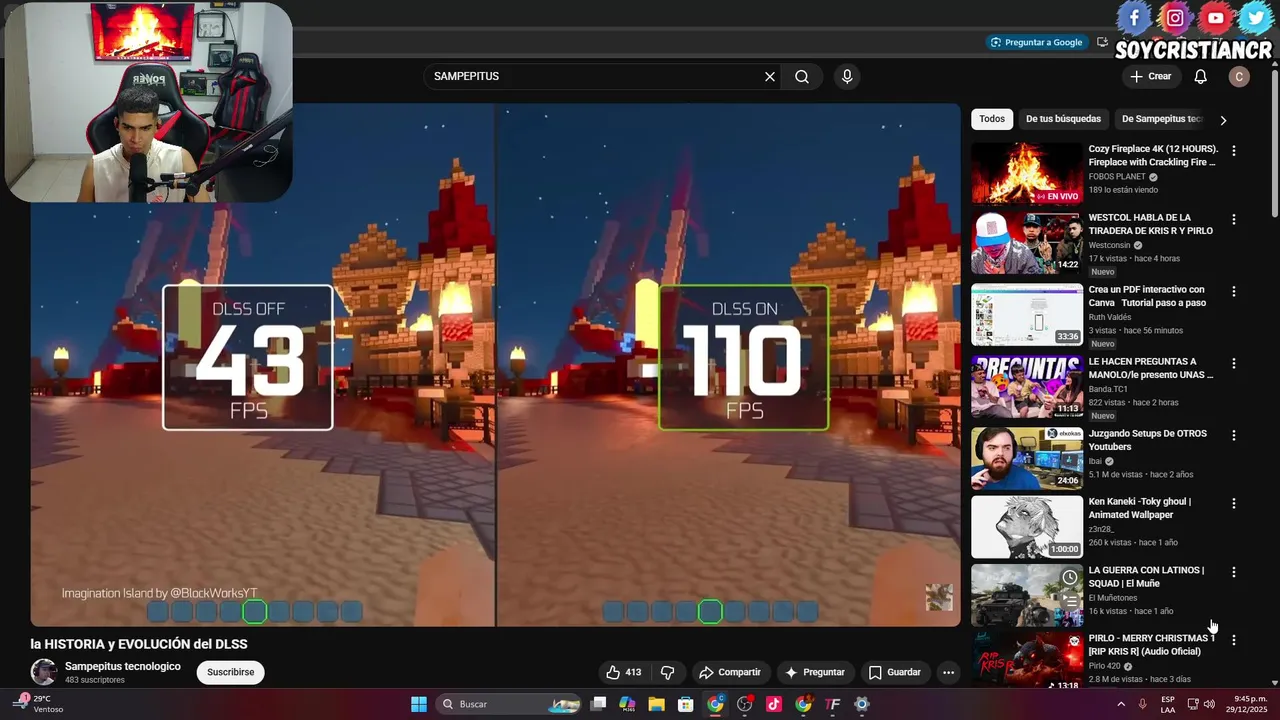This screenshot has height=720, width=1280.
Task: Open OBS Studio from taskbar
Action: 745,704
